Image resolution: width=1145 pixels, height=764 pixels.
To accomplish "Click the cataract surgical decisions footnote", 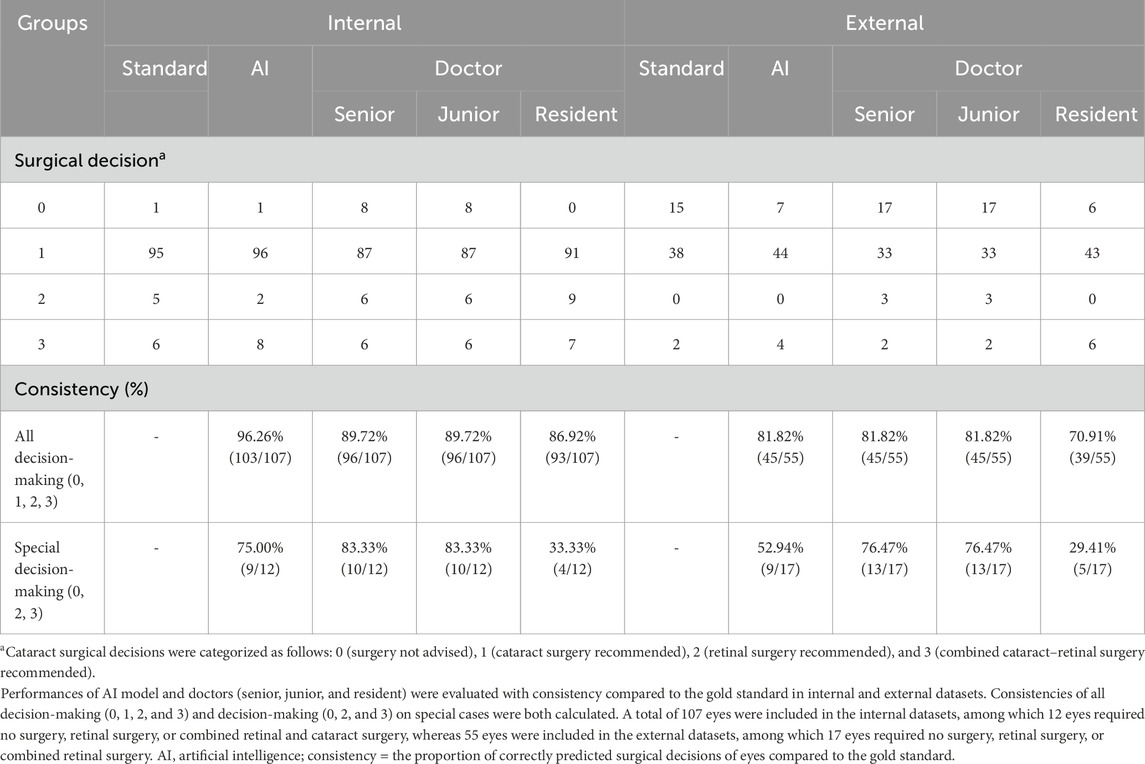I will pos(572,660).
